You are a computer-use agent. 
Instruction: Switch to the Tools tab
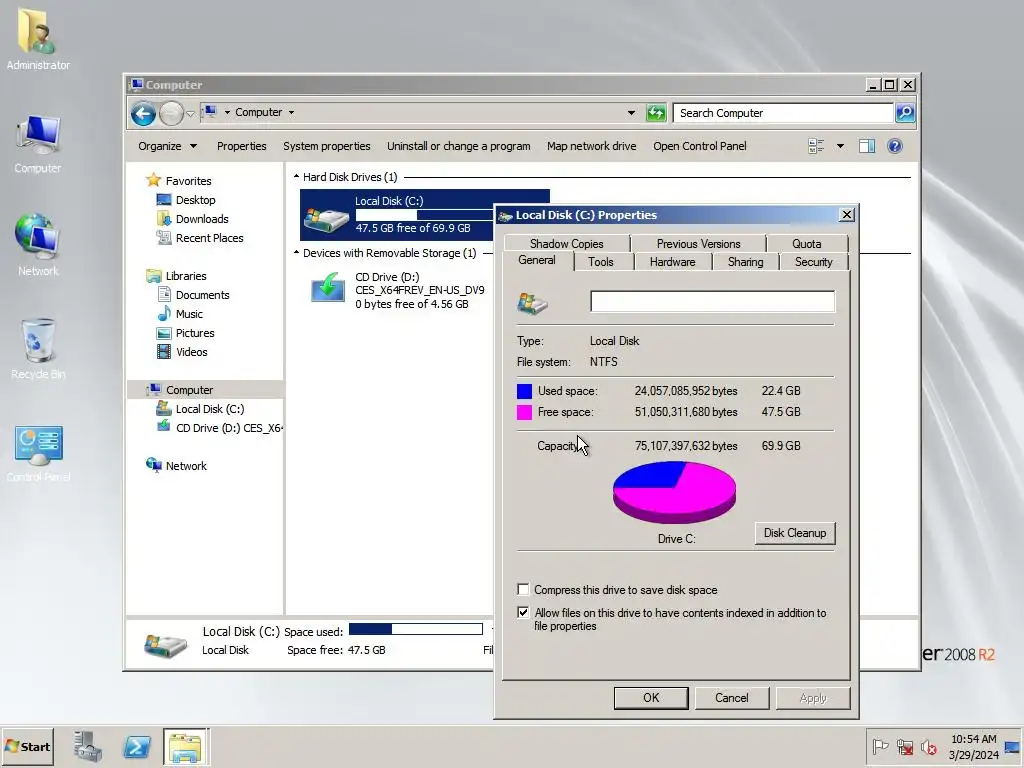coord(600,262)
